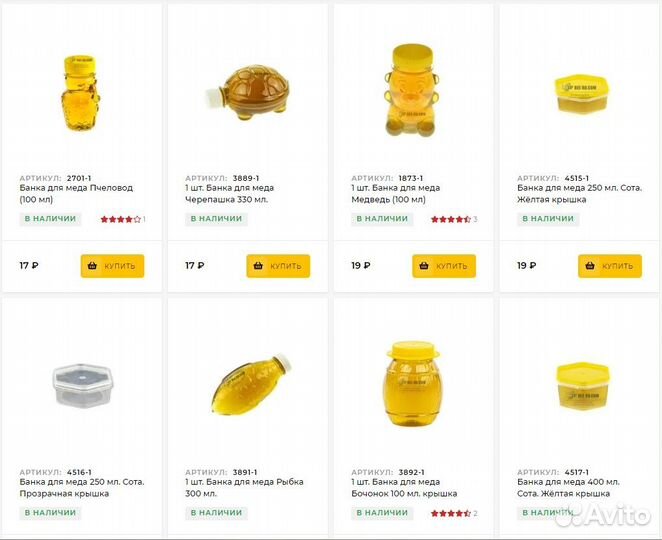Buy the Пчеловод jar for 17 ₽
Viewport: 662px width, 540px height.
(113, 266)
